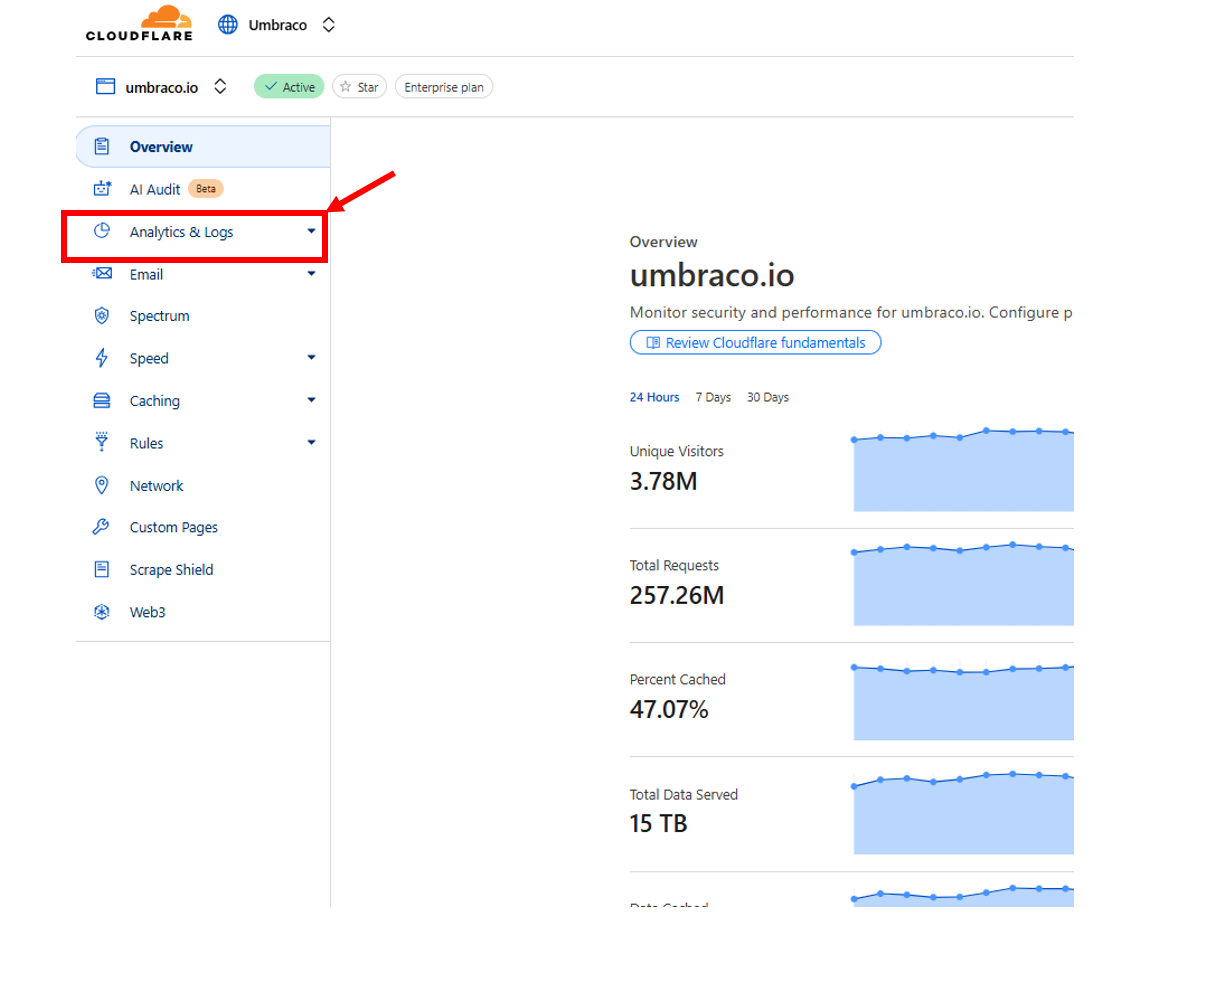1208x997 pixels.
Task: Click the AI Audit robot icon
Action: point(102,189)
